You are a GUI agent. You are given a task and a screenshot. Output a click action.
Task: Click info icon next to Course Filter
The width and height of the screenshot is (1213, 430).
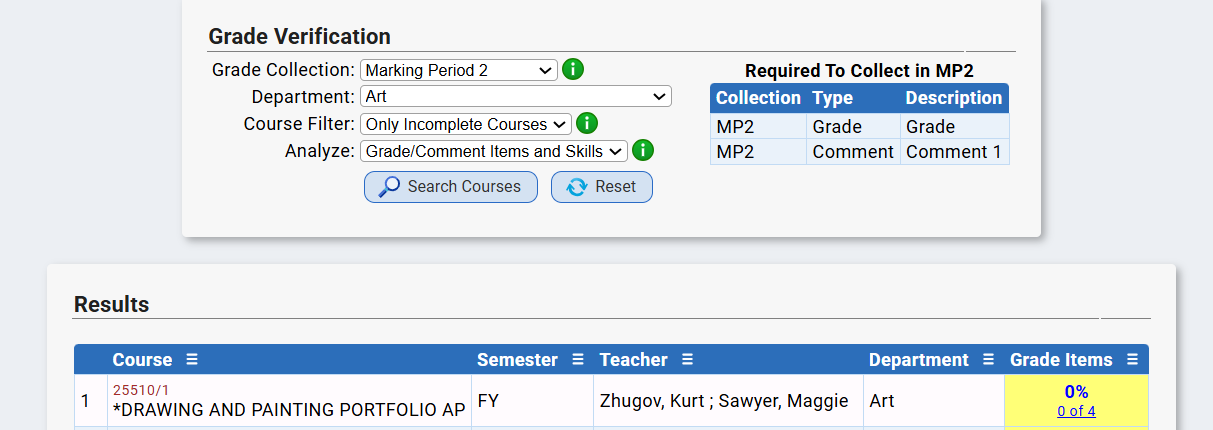point(587,124)
